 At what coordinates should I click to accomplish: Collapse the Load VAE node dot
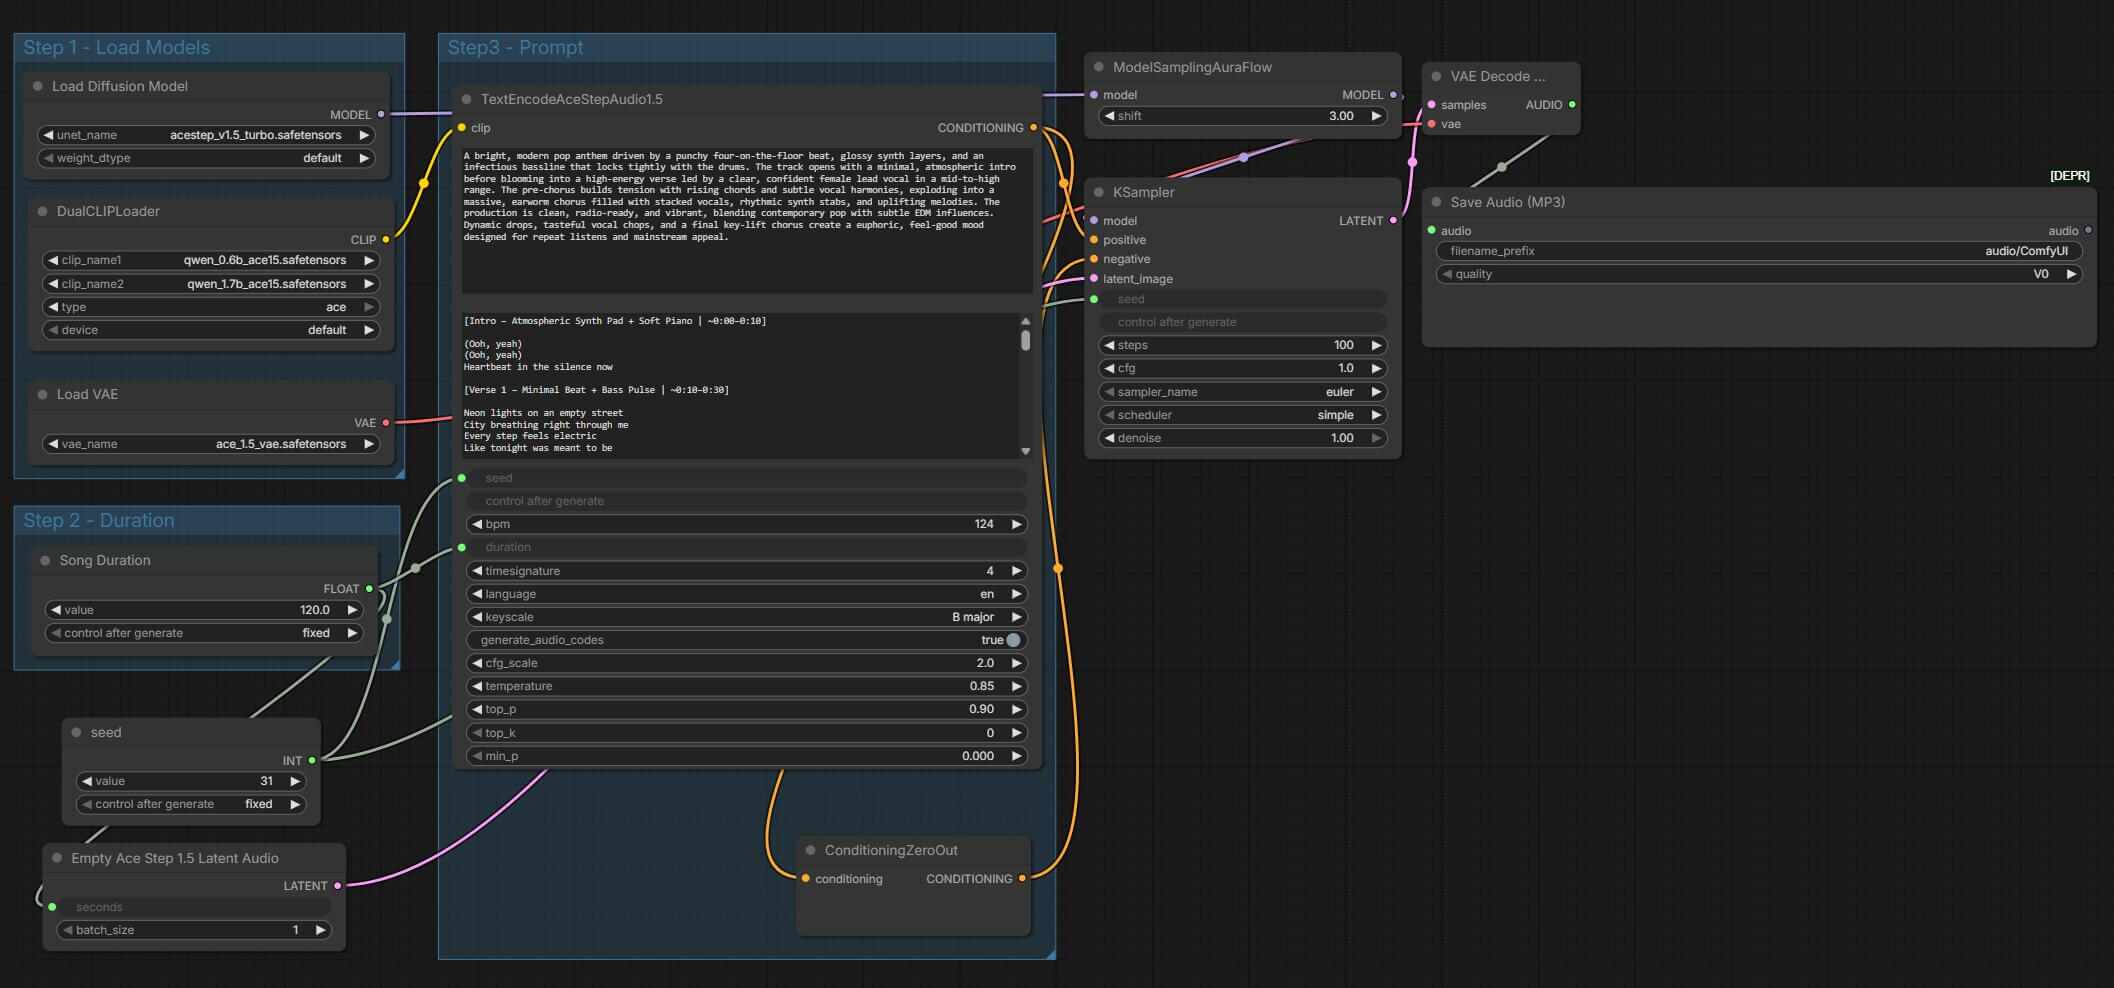pyautogui.click(x=43, y=394)
